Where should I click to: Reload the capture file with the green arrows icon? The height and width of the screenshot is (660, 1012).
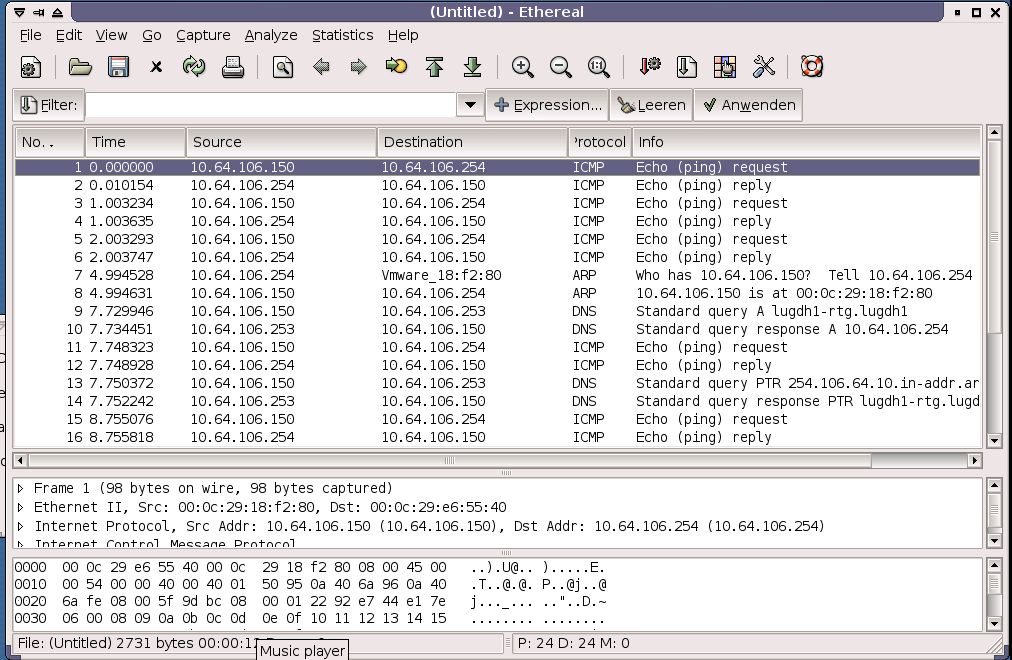tap(194, 66)
